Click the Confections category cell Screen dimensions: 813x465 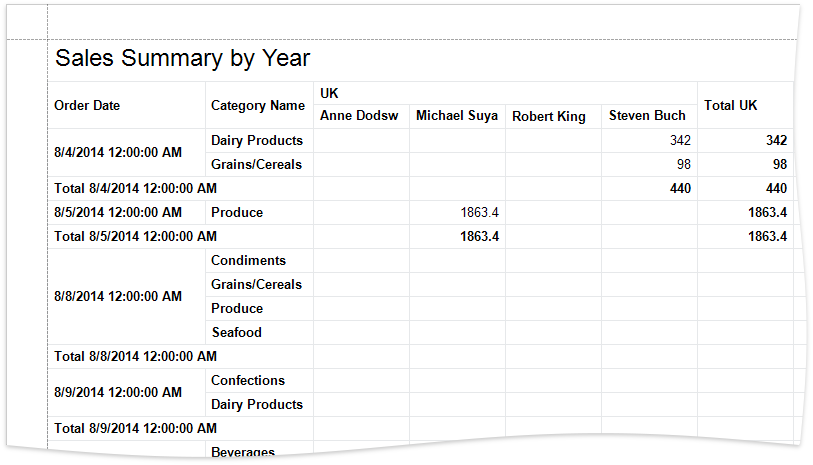tap(248, 380)
